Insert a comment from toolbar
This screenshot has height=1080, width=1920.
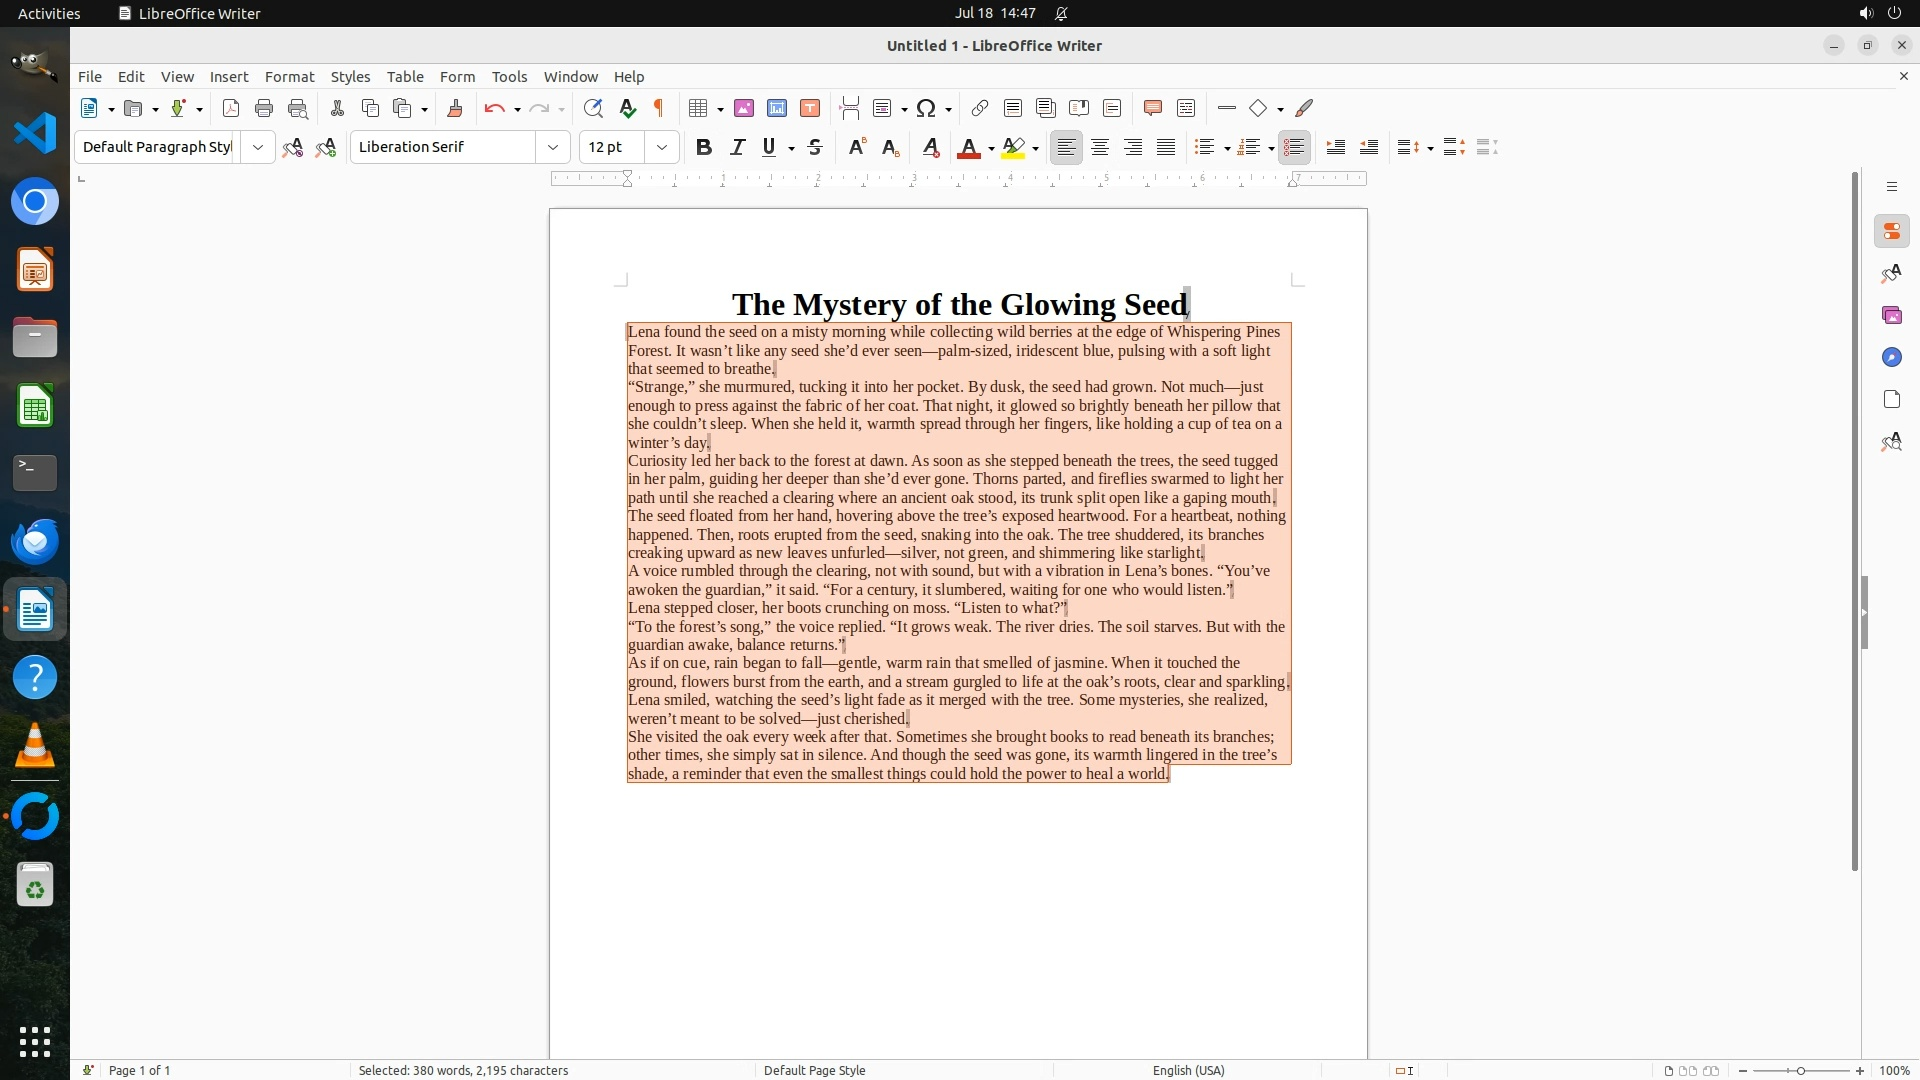point(1152,108)
